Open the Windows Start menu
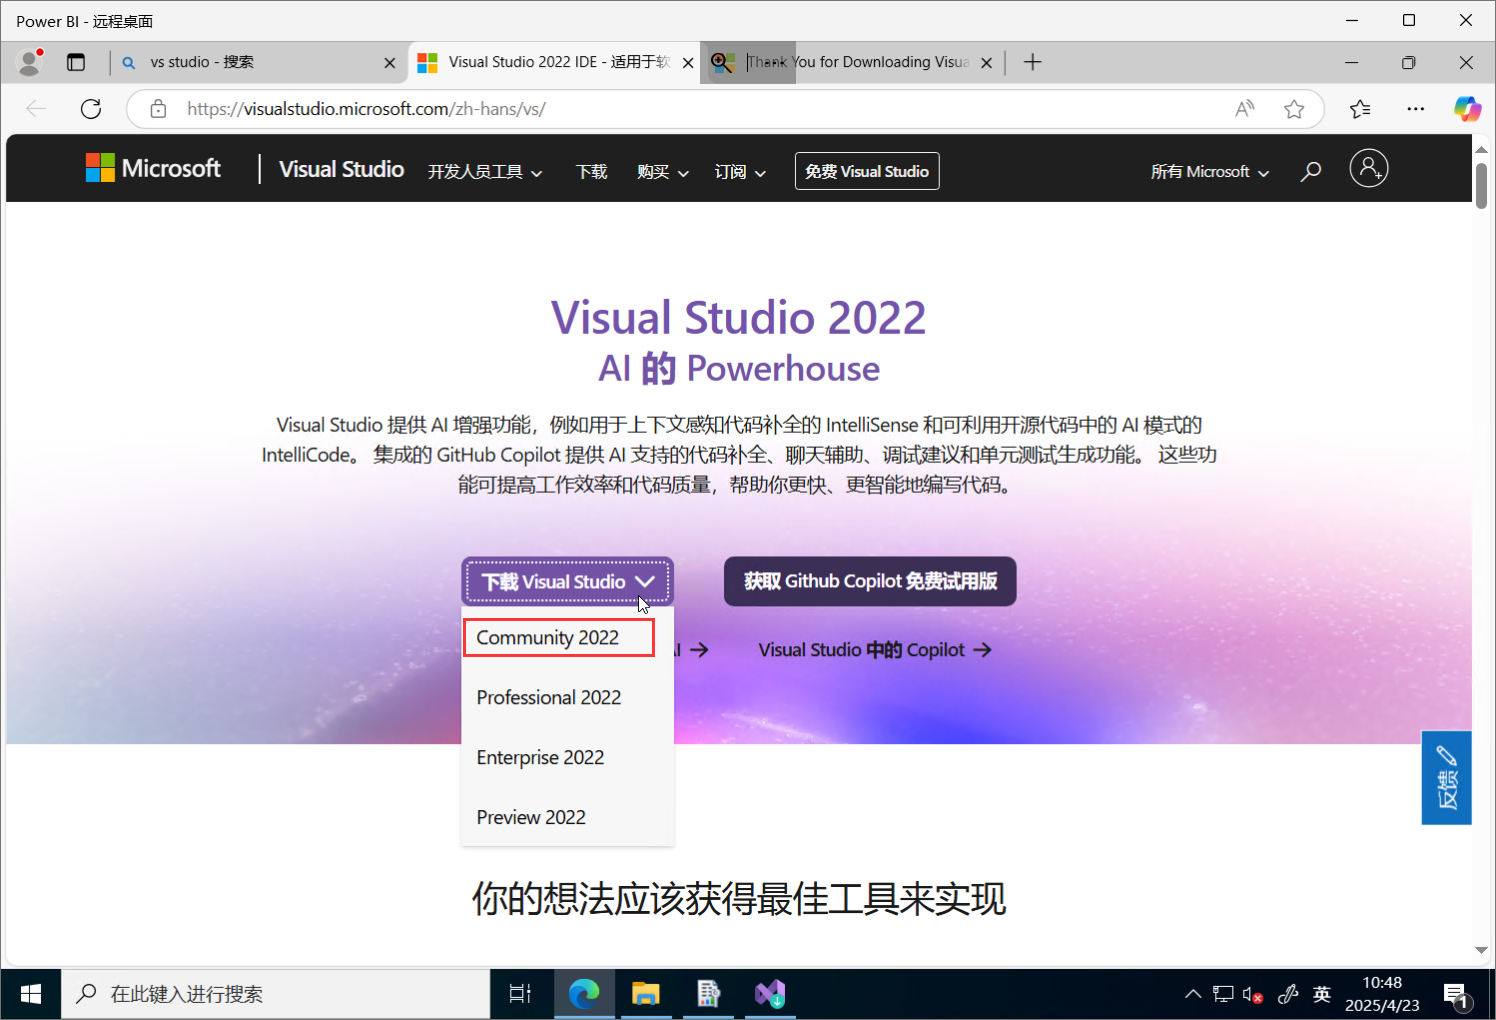The height and width of the screenshot is (1020, 1496). [x=30, y=994]
